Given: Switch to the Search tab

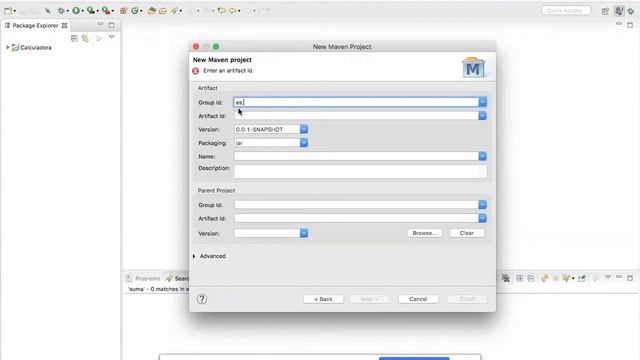Looking at the screenshot, I should pos(178,278).
